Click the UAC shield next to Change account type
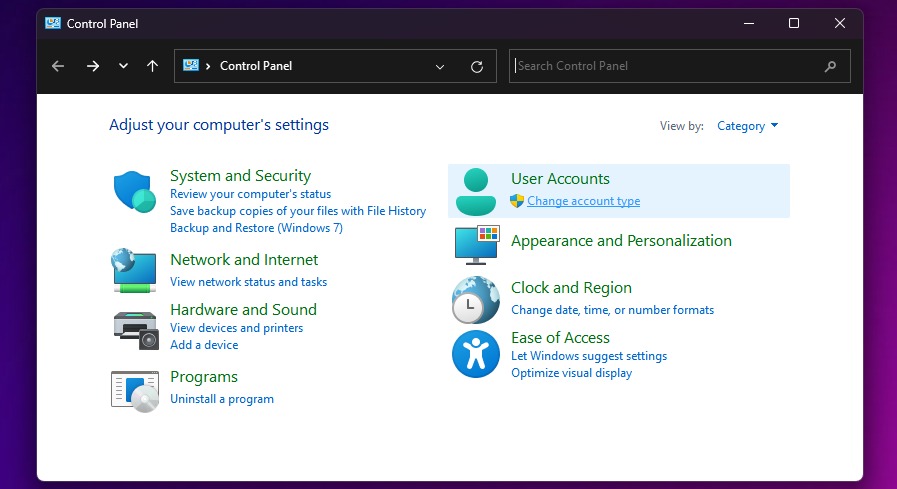This screenshot has width=897, height=489. pos(517,201)
